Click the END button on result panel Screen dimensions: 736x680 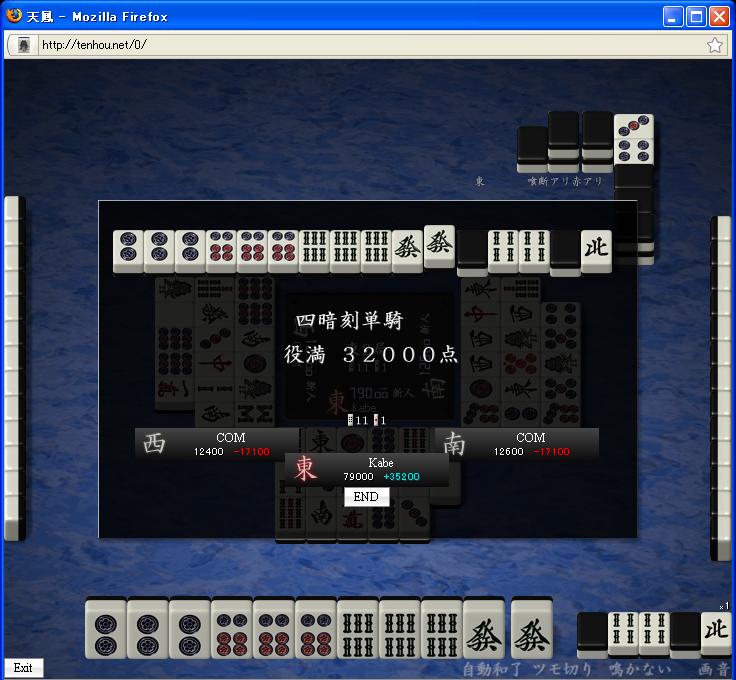[x=366, y=497]
